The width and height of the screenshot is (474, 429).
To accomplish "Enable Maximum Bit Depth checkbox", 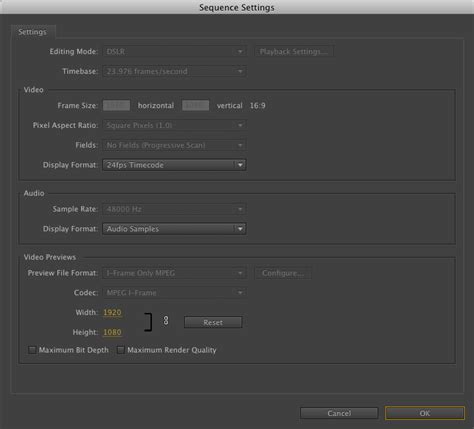I will (32, 350).
